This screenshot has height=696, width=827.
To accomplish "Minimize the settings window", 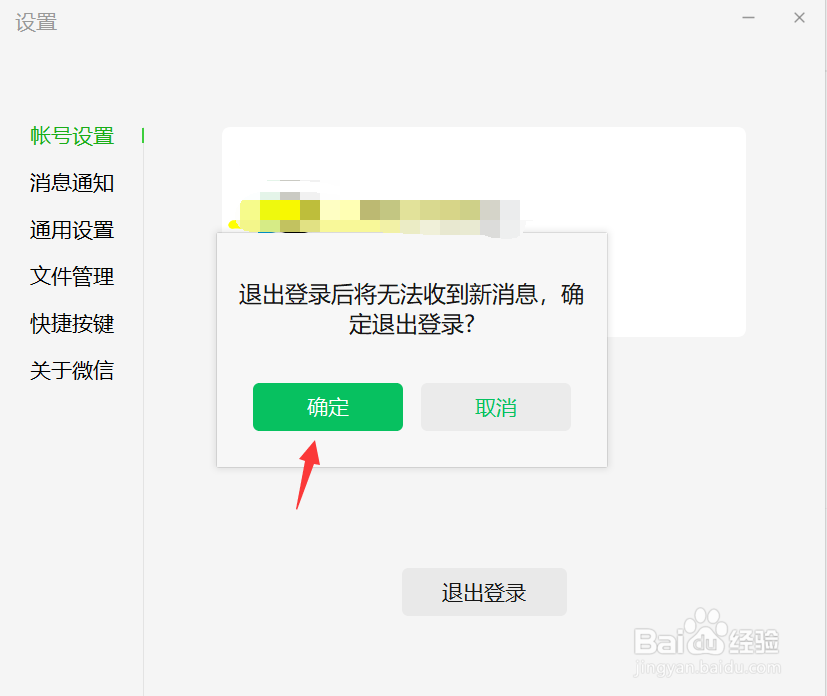I will coord(748,18).
